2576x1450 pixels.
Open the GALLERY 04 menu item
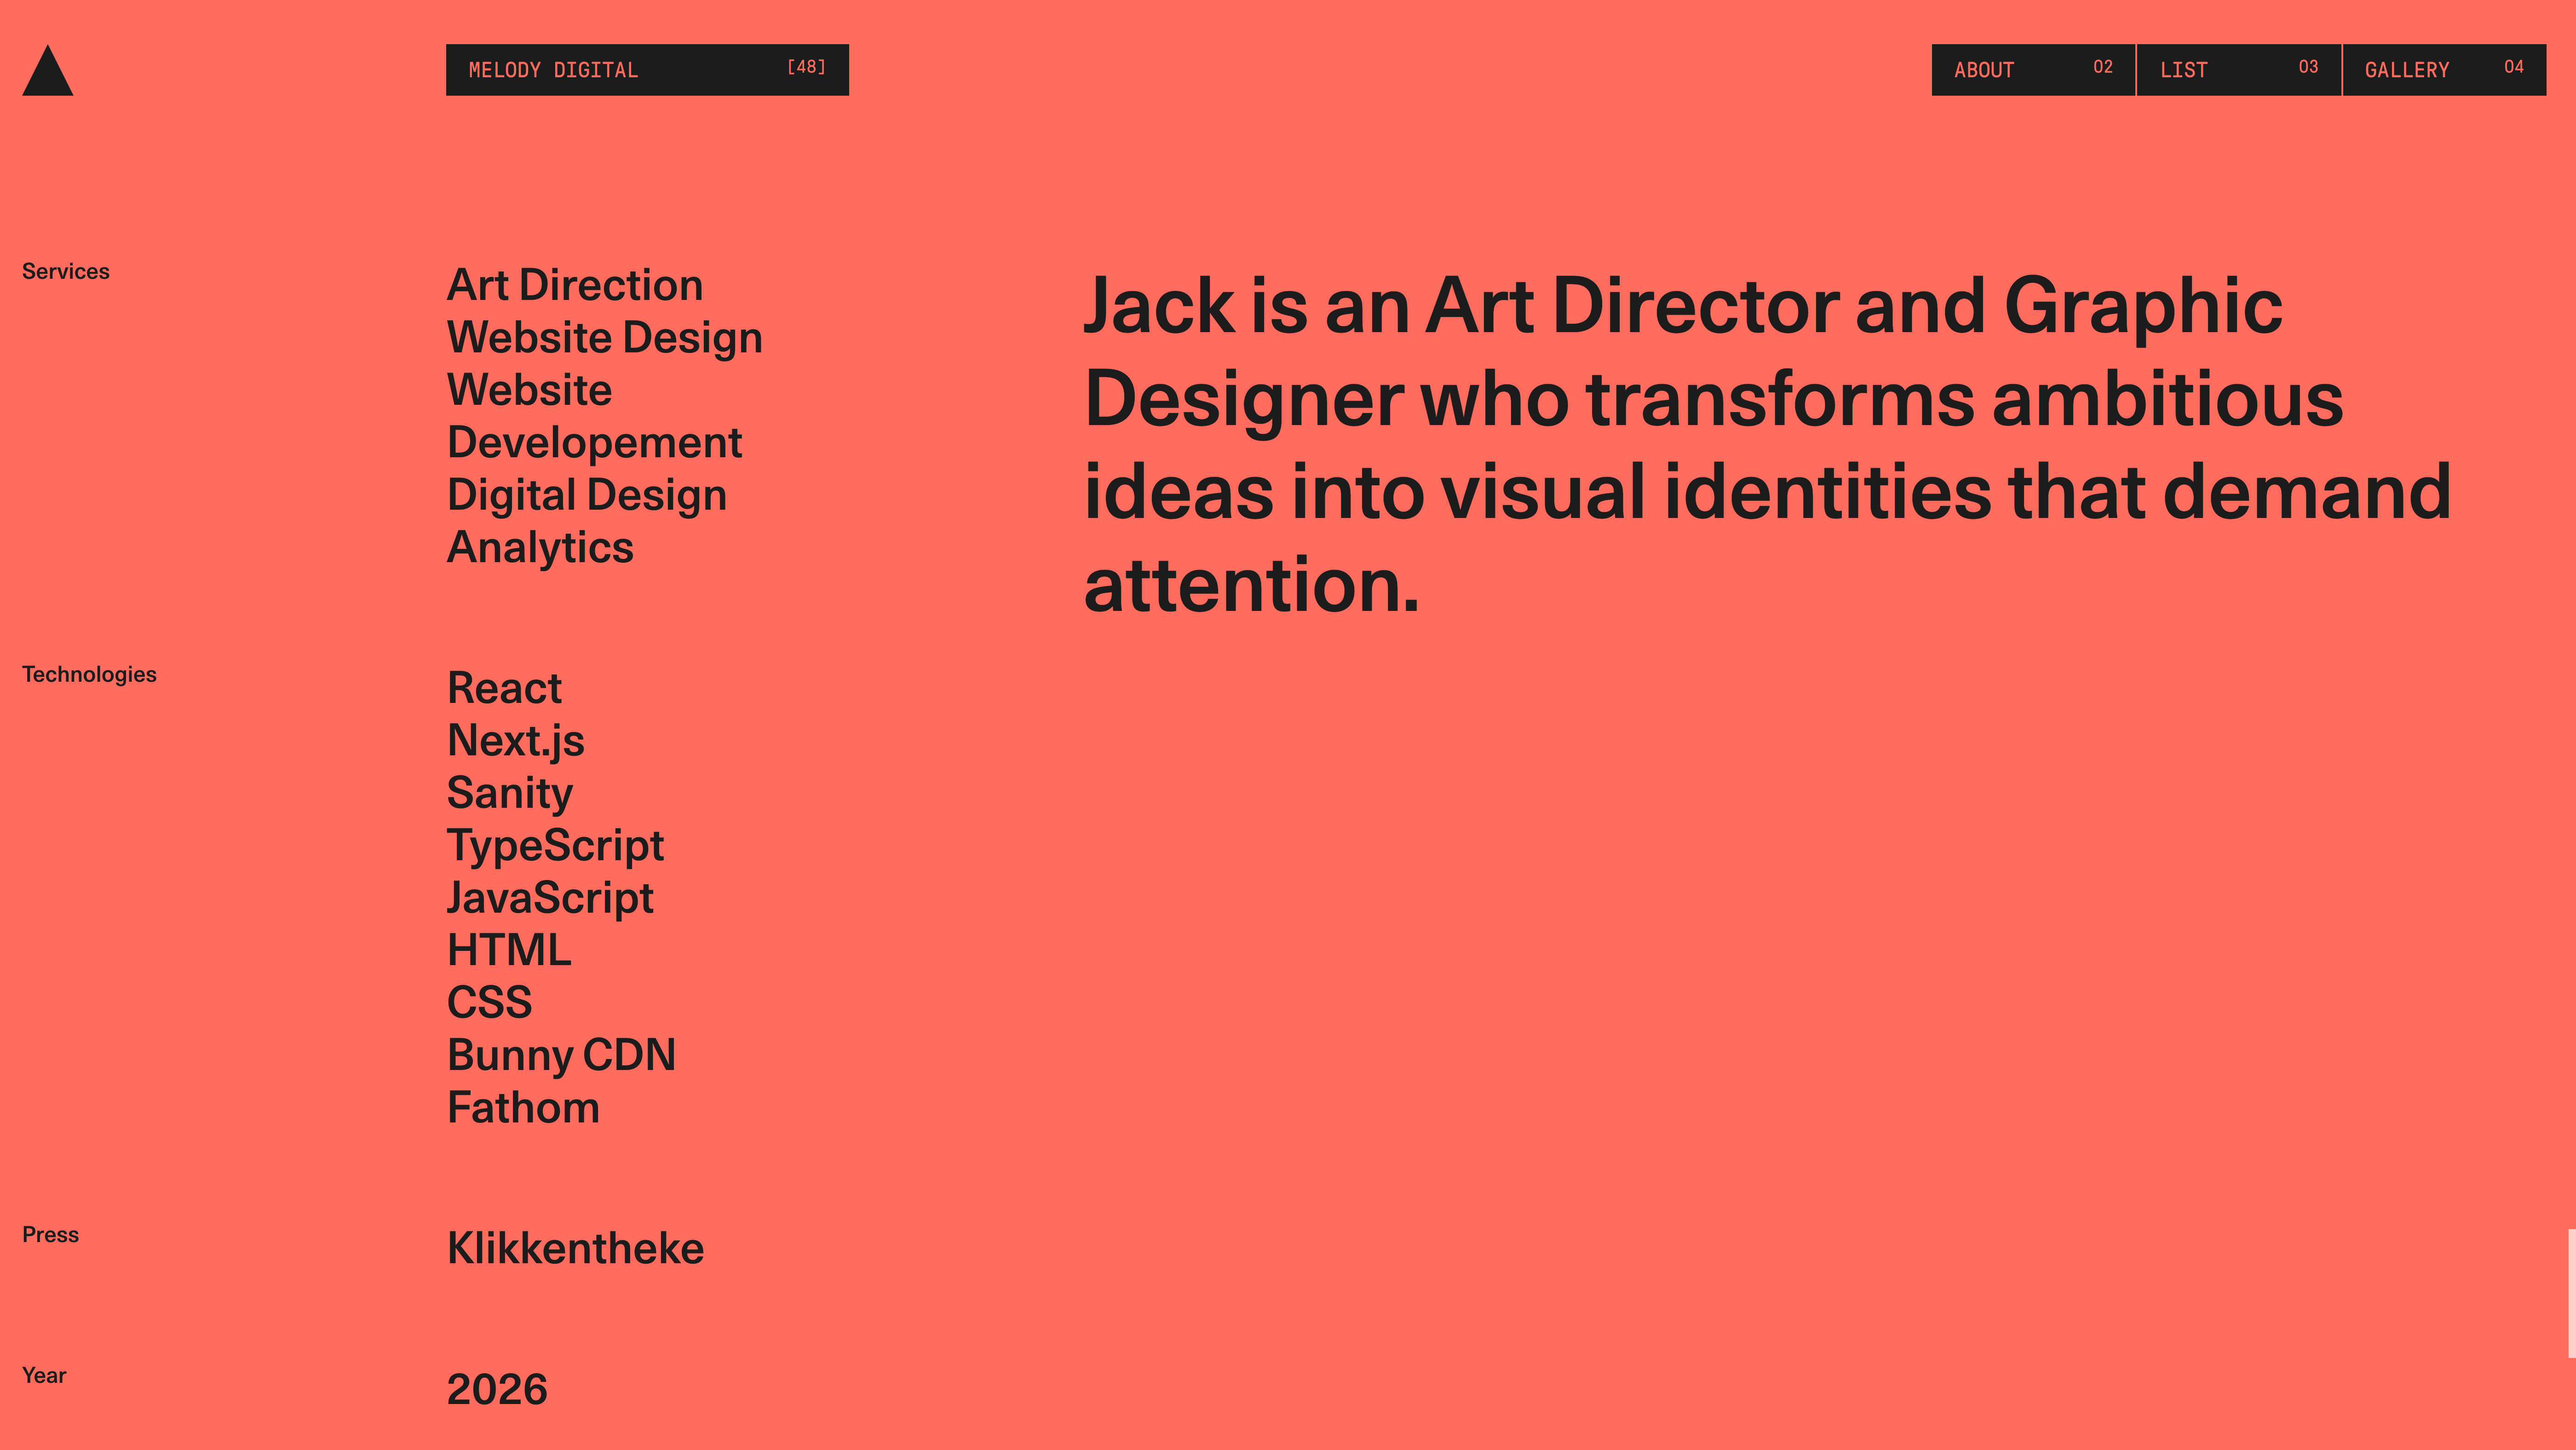click(x=2444, y=70)
